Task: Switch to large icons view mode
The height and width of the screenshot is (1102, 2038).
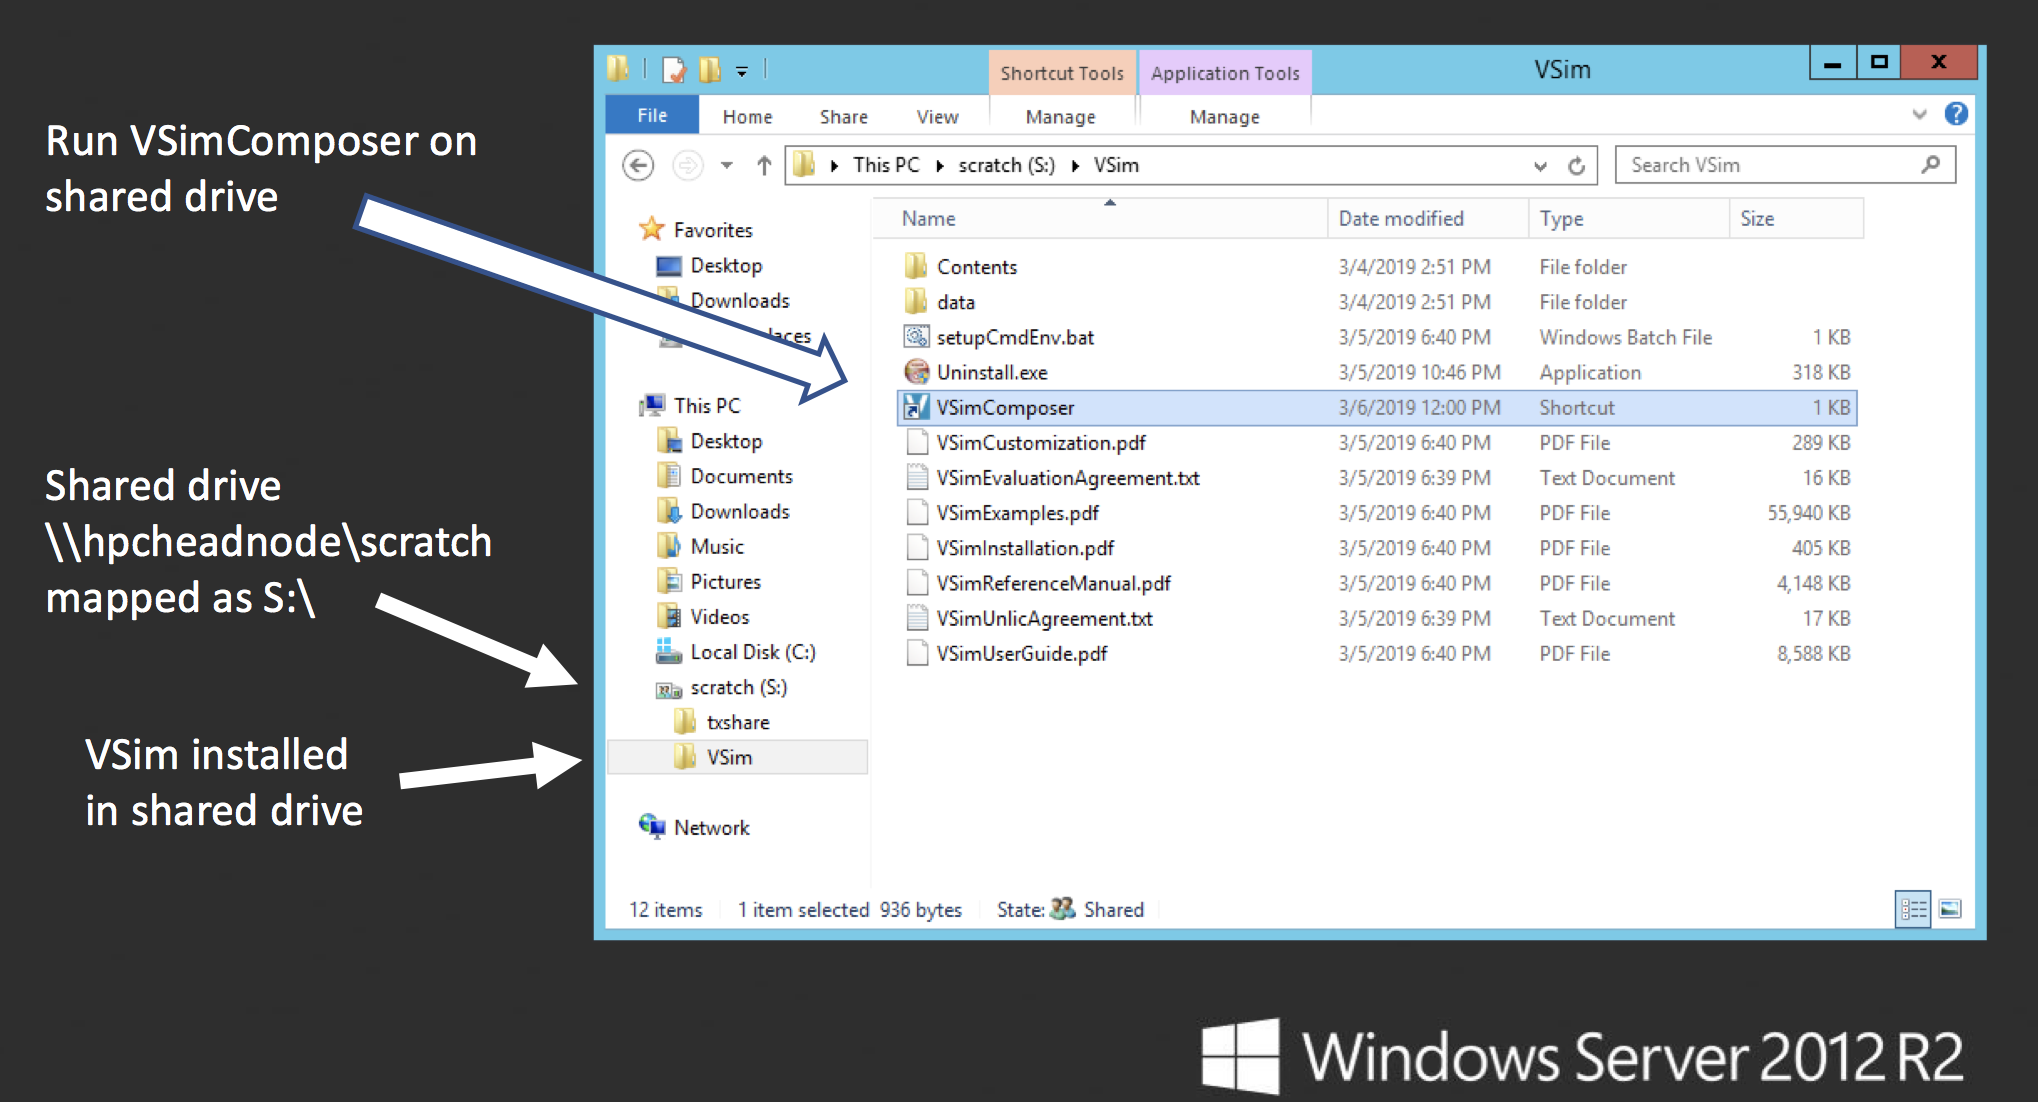Action: click(x=1950, y=909)
